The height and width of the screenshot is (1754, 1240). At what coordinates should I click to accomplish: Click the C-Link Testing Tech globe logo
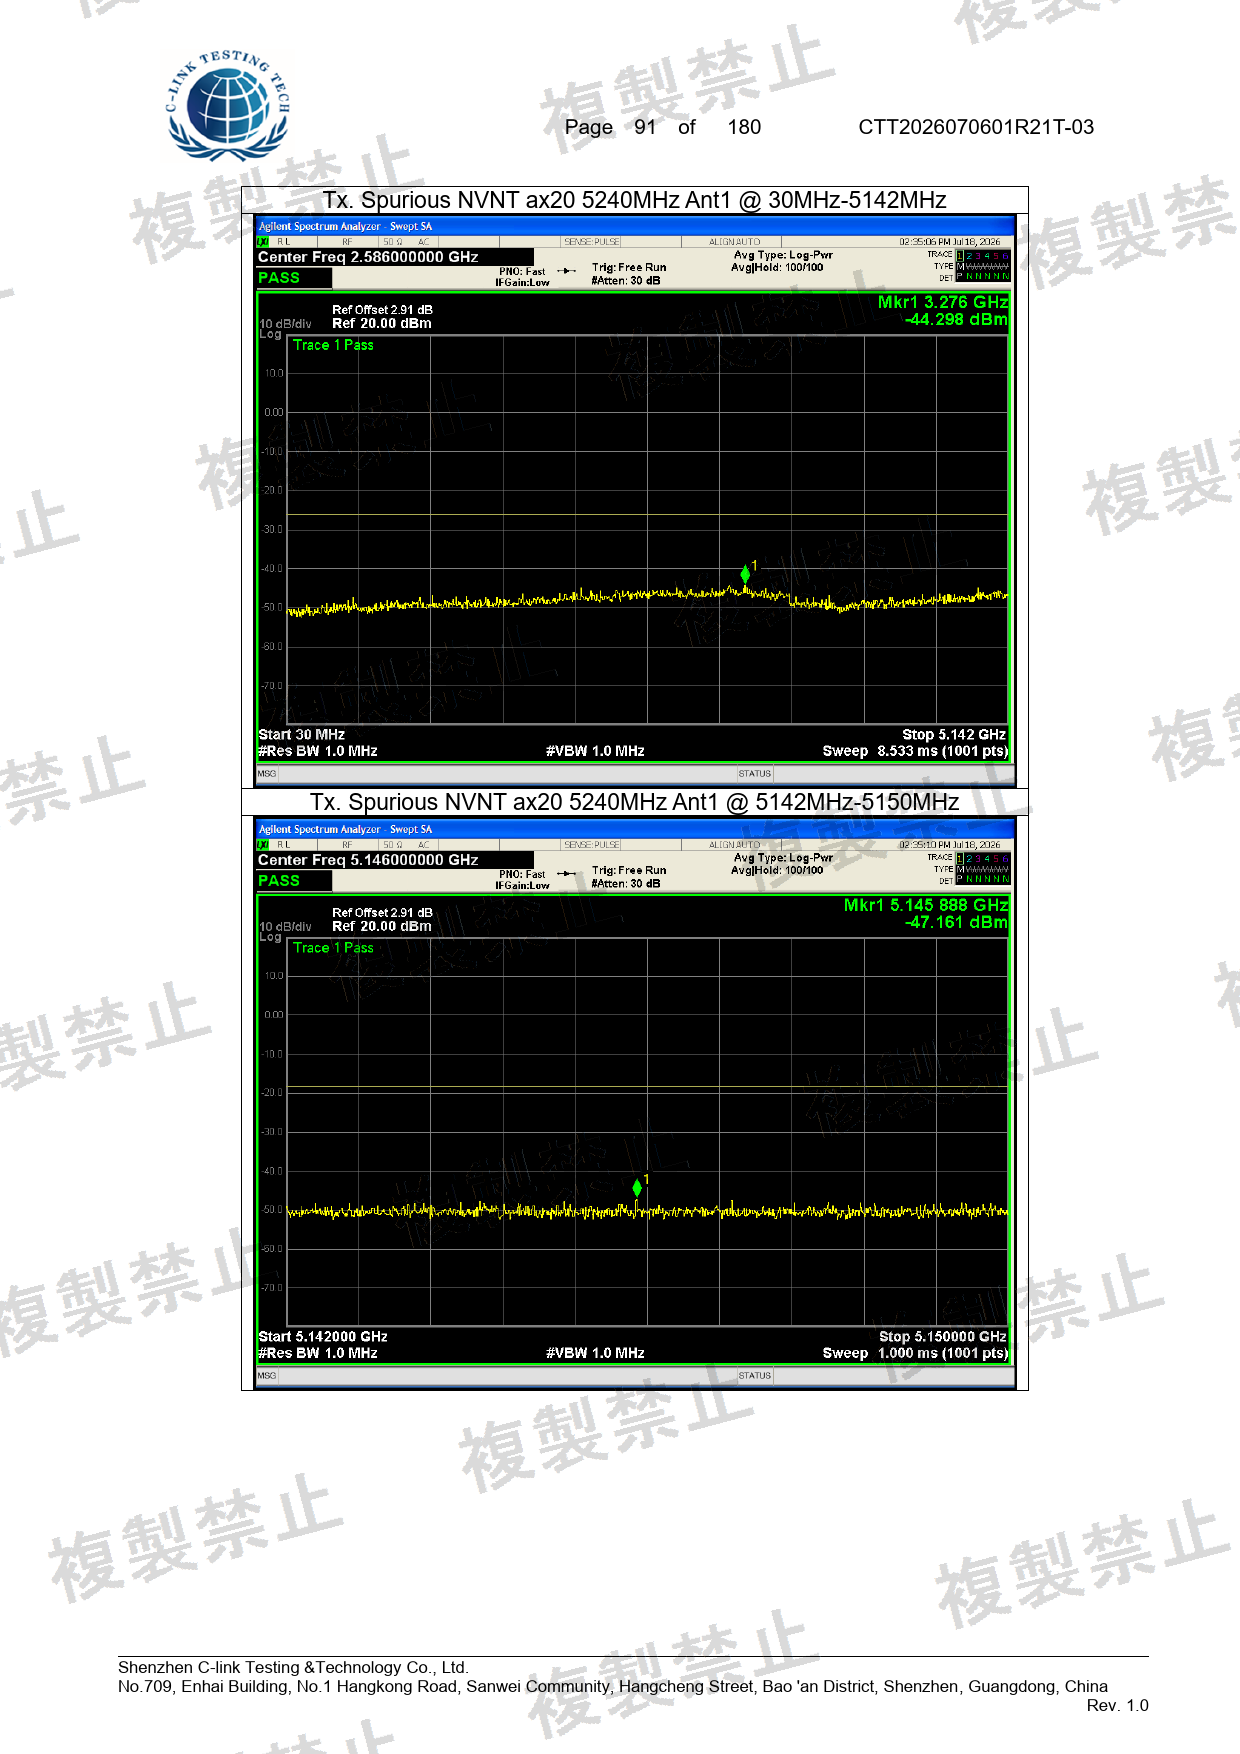pyautogui.click(x=229, y=106)
